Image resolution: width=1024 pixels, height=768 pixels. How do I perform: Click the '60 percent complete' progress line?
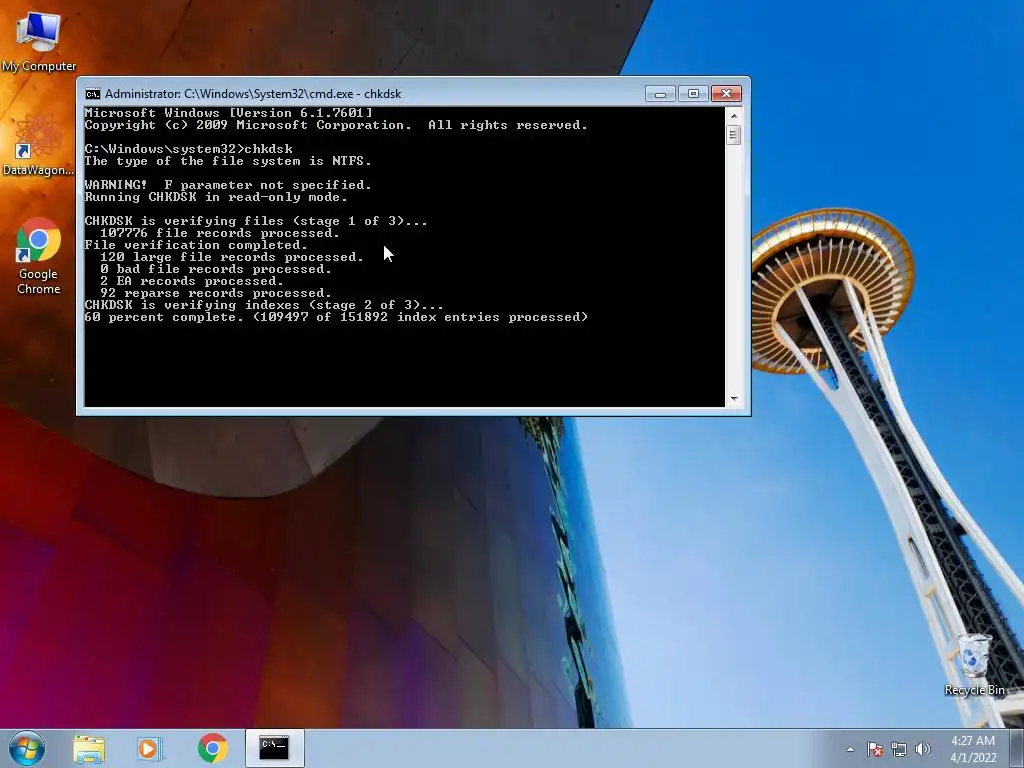[x=336, y=317]
